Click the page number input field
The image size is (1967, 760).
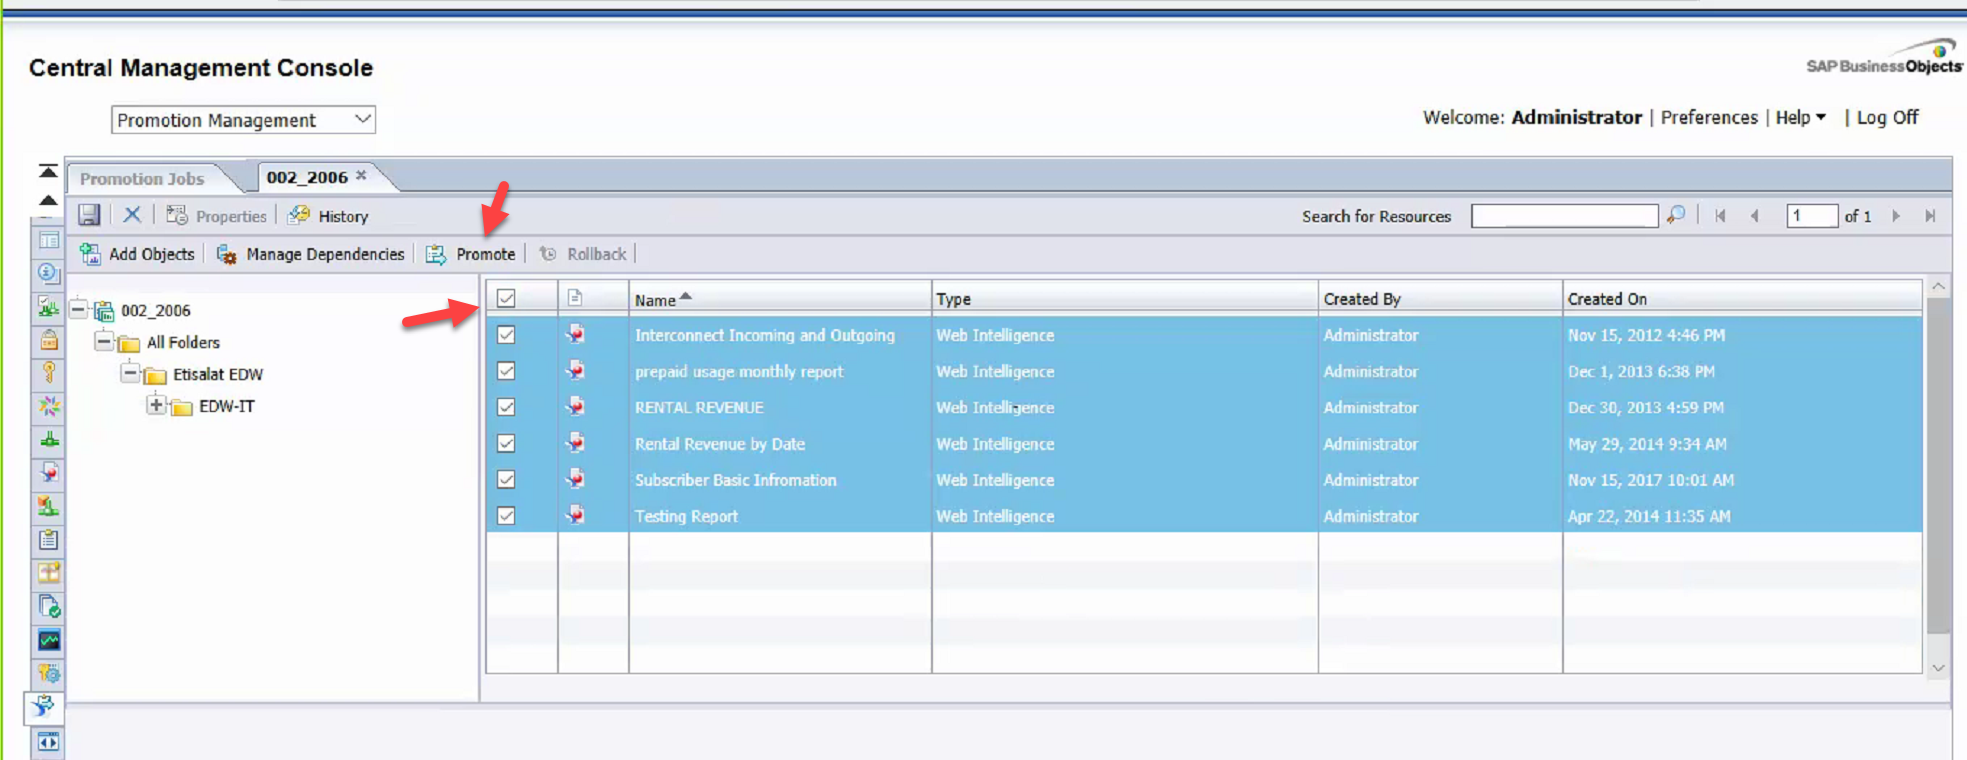click(1812, 216)
